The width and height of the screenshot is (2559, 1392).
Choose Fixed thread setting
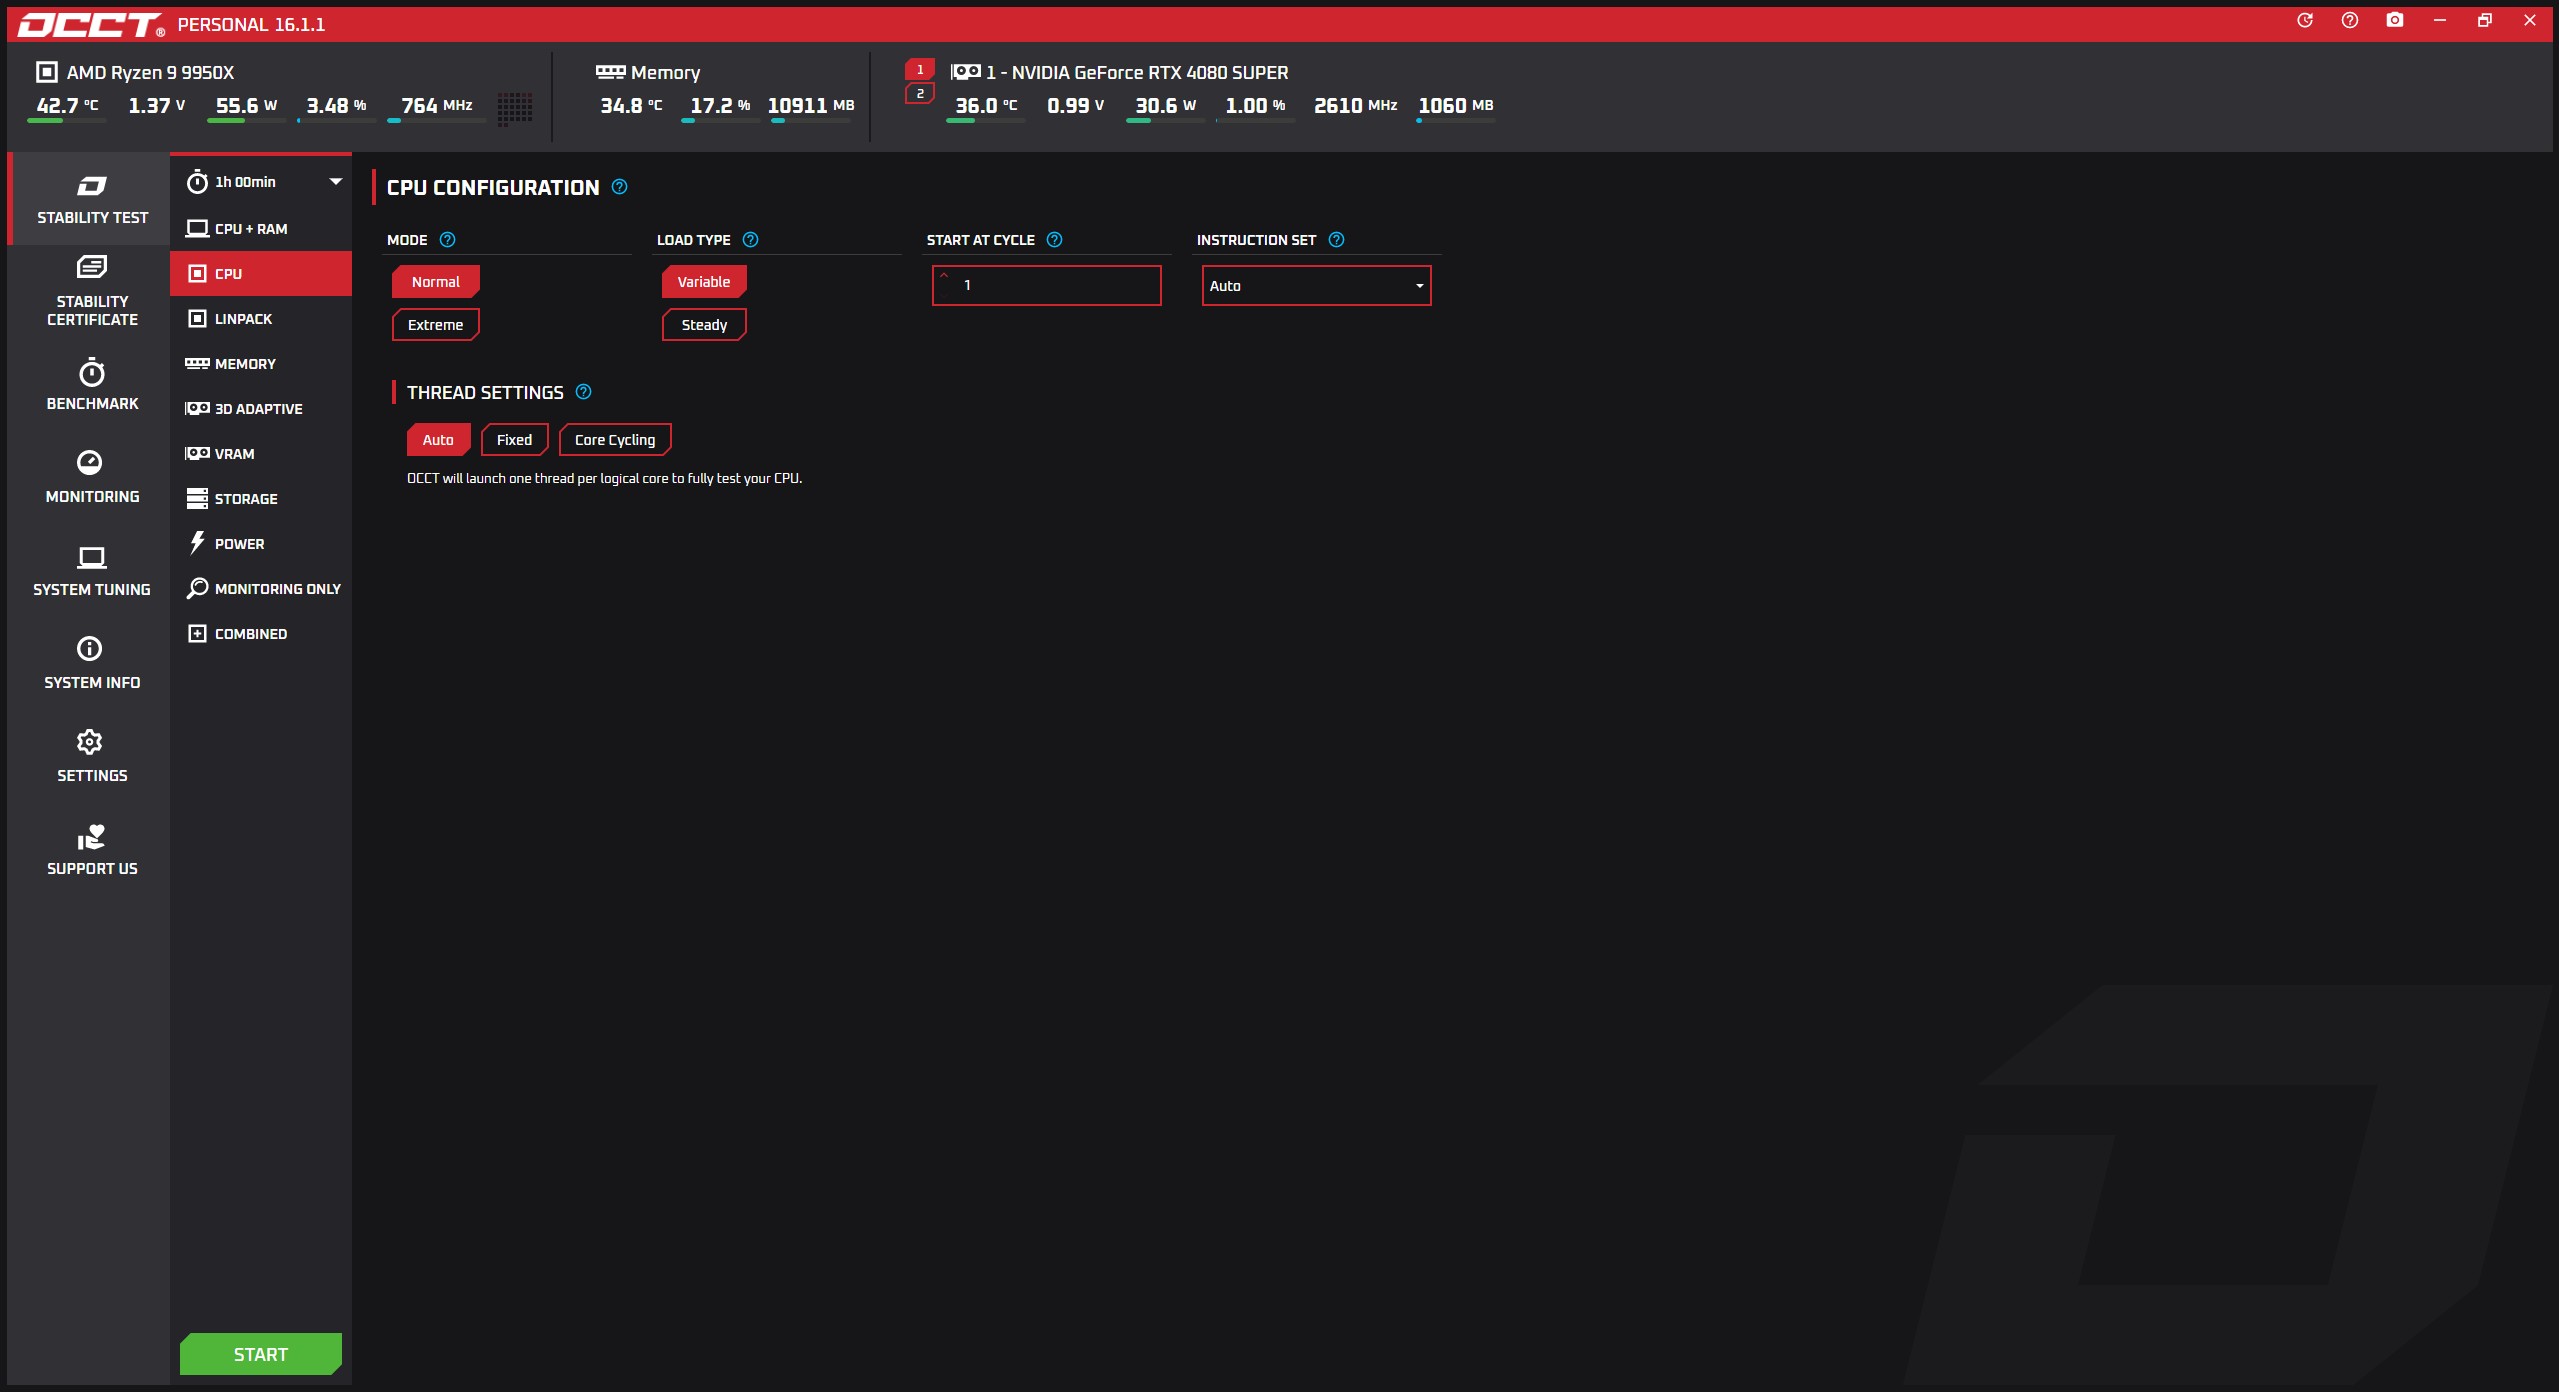click(514, 440)
